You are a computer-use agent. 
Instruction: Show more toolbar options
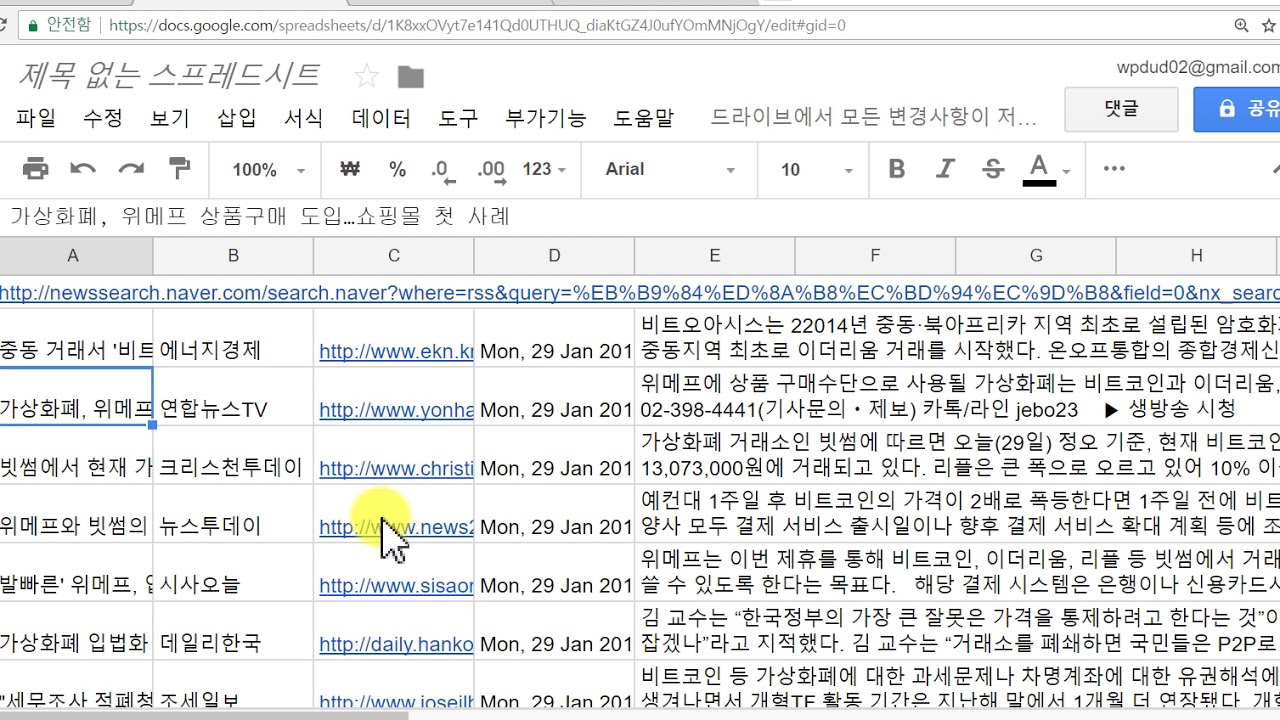click(1114, 169)
